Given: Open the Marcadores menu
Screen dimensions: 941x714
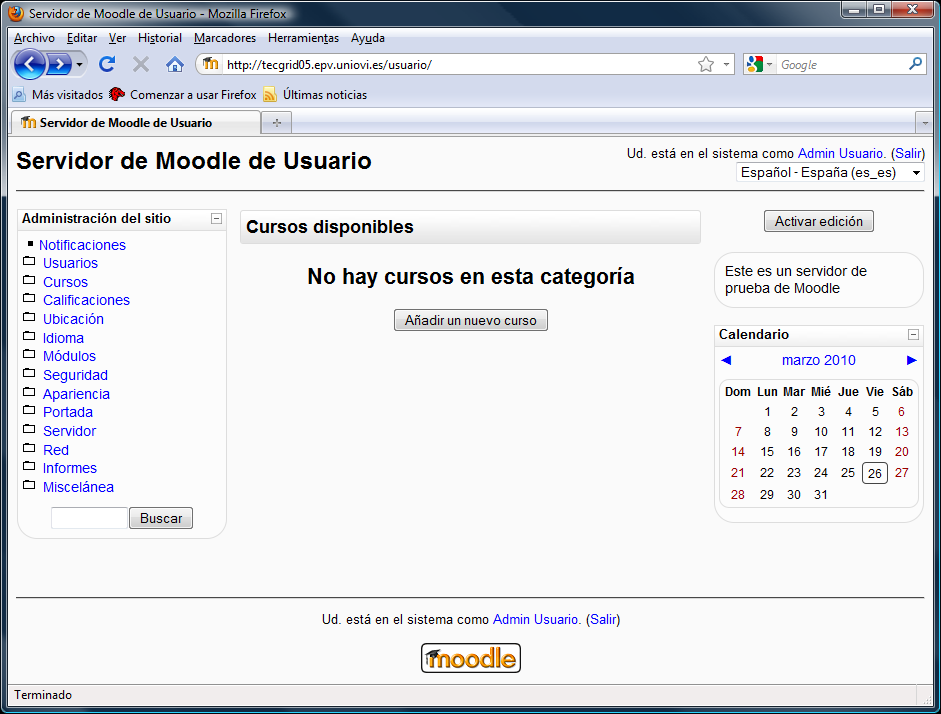Looking at the screenshot, I should [224, 38].
